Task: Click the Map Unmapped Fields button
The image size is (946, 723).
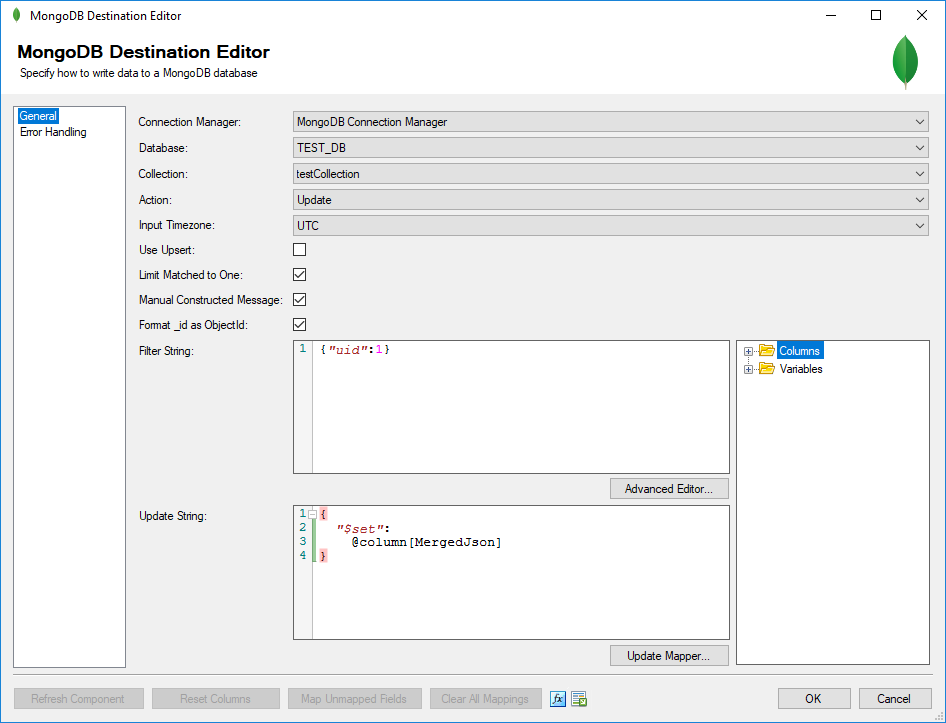Action: pos(354,699)
